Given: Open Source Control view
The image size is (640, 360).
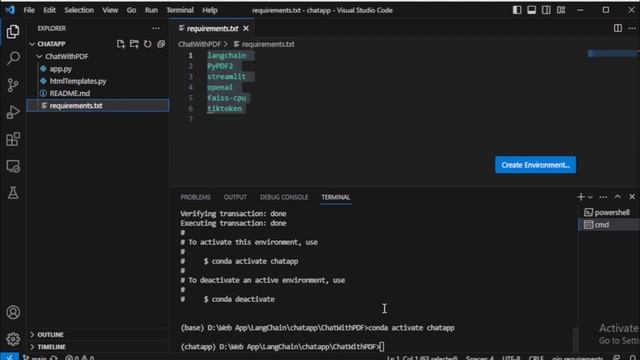Looking at the screenshot, I should pyautogui.click(x=13, y=85).
